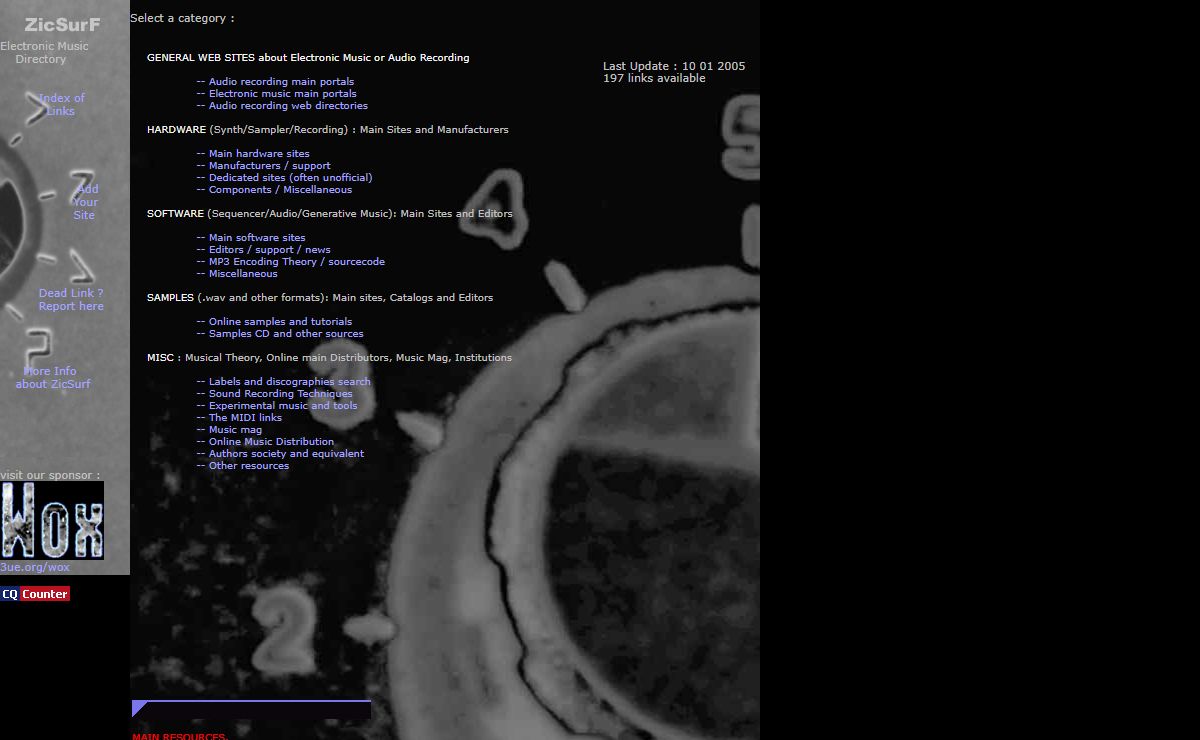
Task: Open the Miscellaneous software category
Action: pos(243,274)
